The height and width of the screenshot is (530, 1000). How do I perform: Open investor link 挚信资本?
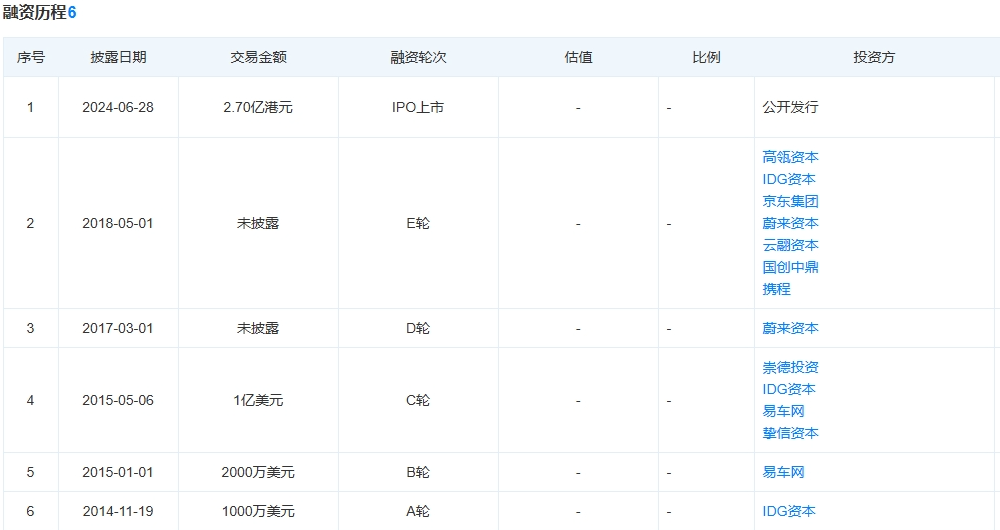(790, 433)
